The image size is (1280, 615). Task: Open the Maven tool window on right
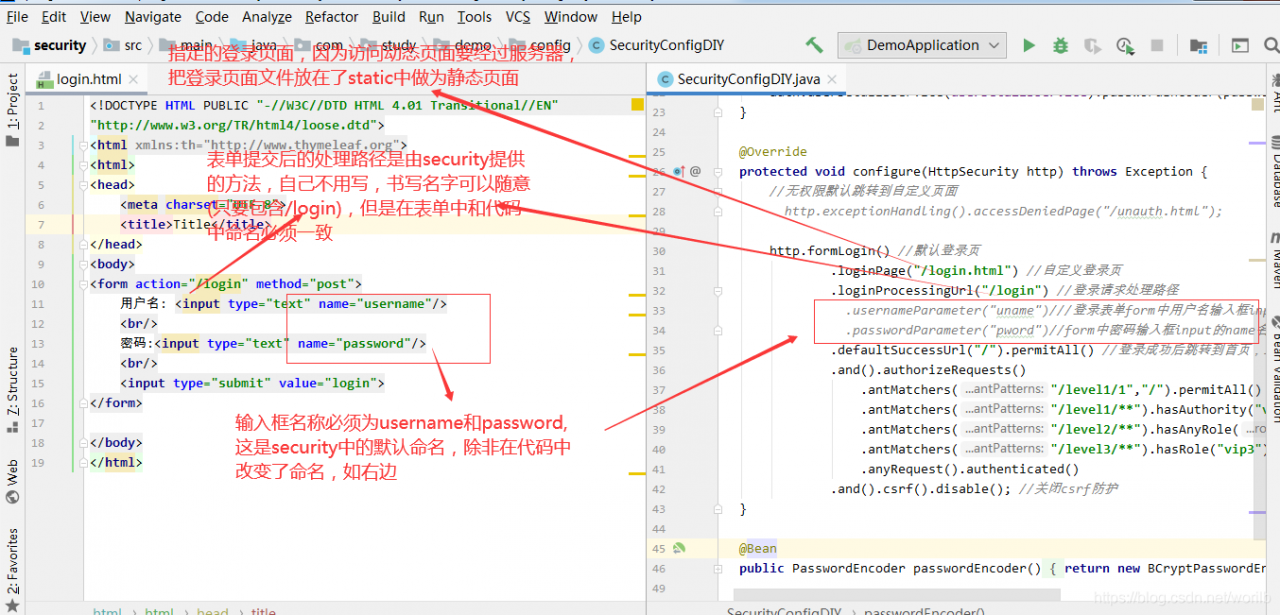click(1275, 262)
